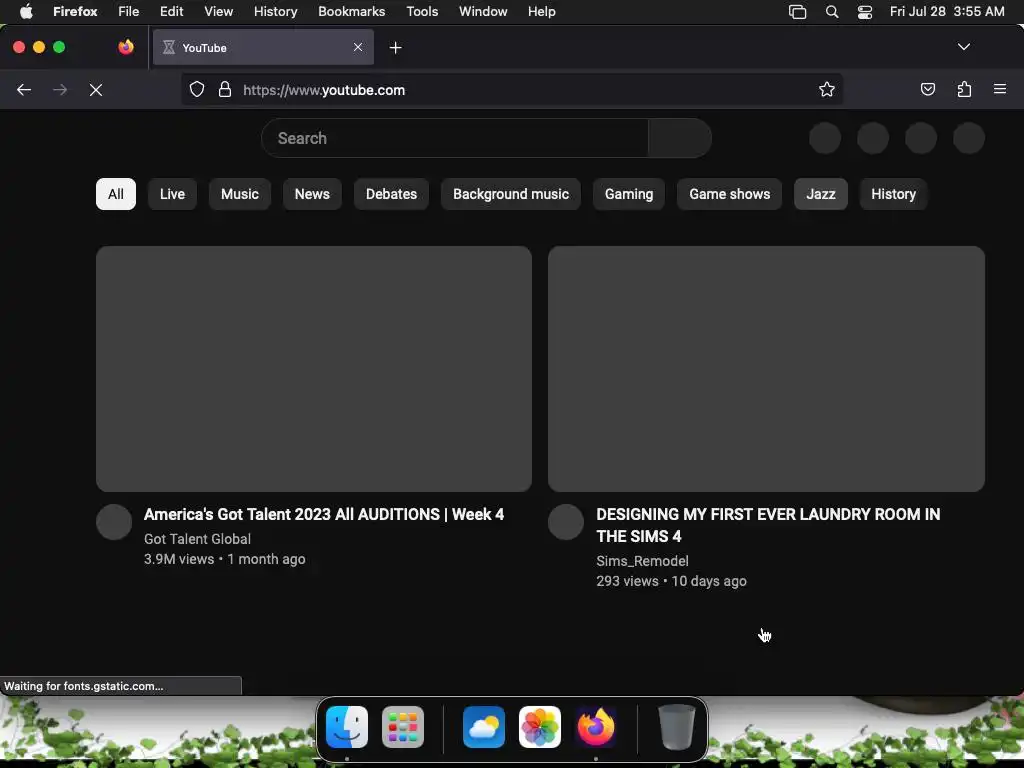
Task: Focus the YouTube Search box
Action: pyautogui.click(x=455, y=138)
